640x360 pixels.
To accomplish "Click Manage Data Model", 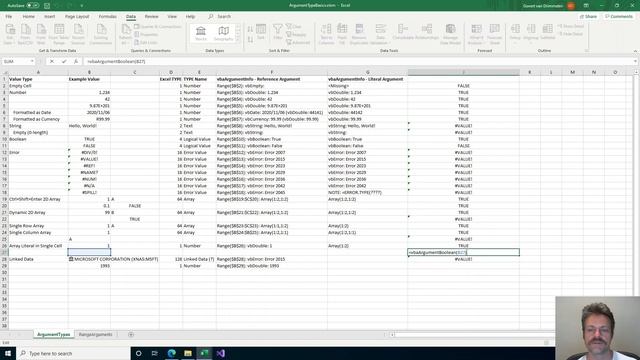I will point(450,34).
